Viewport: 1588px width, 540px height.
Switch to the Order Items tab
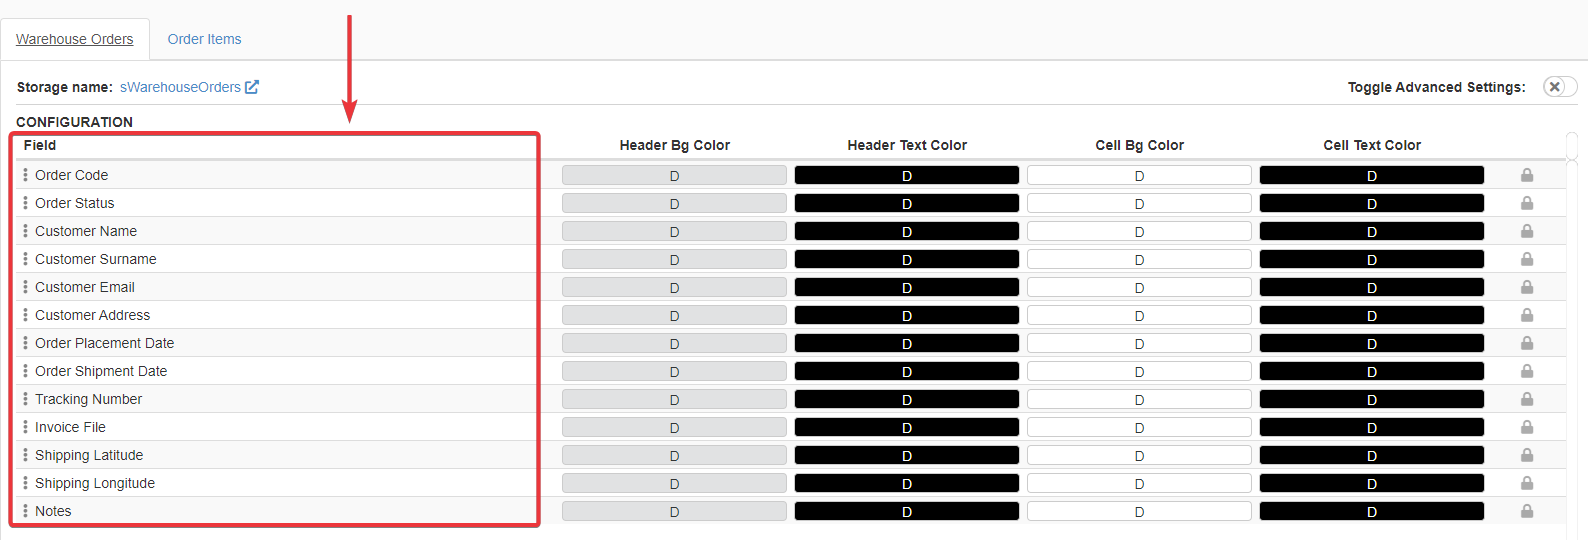tap(204, 39)
